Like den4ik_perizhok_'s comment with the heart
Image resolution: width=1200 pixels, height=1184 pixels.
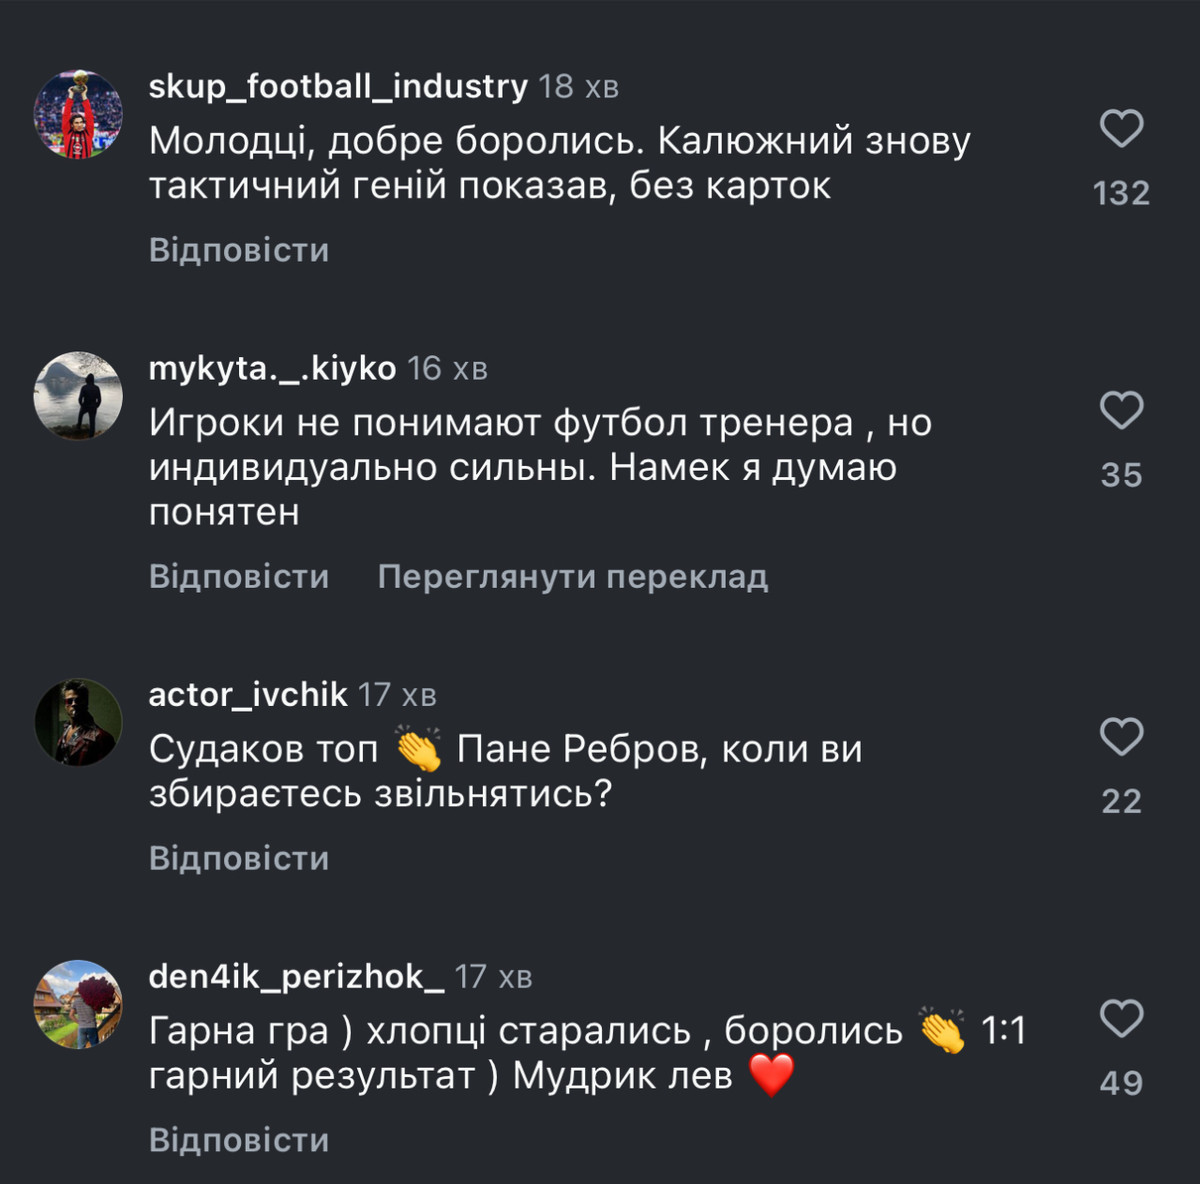point(1121,1019)
